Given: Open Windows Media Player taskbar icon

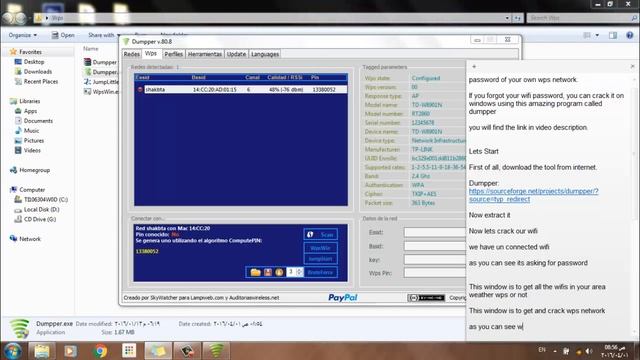Looking at the screenshot, I should tap(70, 351).
